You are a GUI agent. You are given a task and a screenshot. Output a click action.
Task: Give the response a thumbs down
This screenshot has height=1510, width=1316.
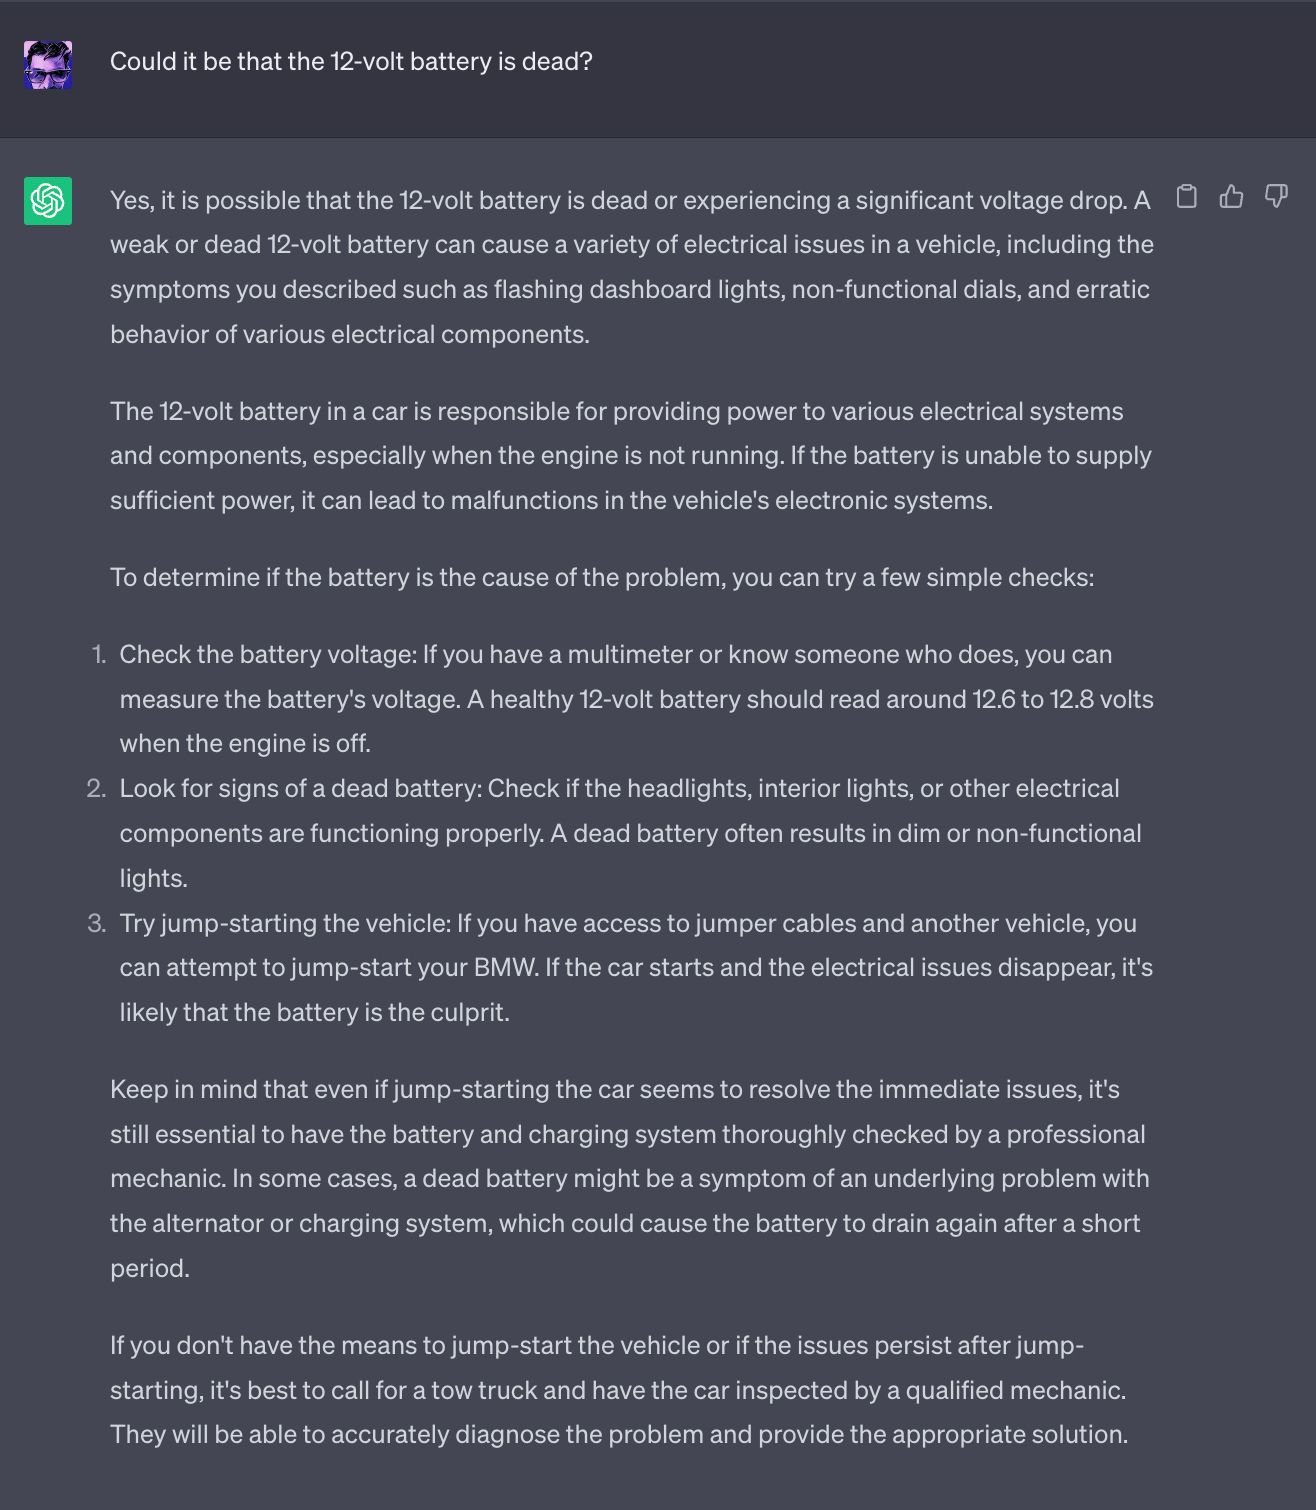(x=1276, y=196)
